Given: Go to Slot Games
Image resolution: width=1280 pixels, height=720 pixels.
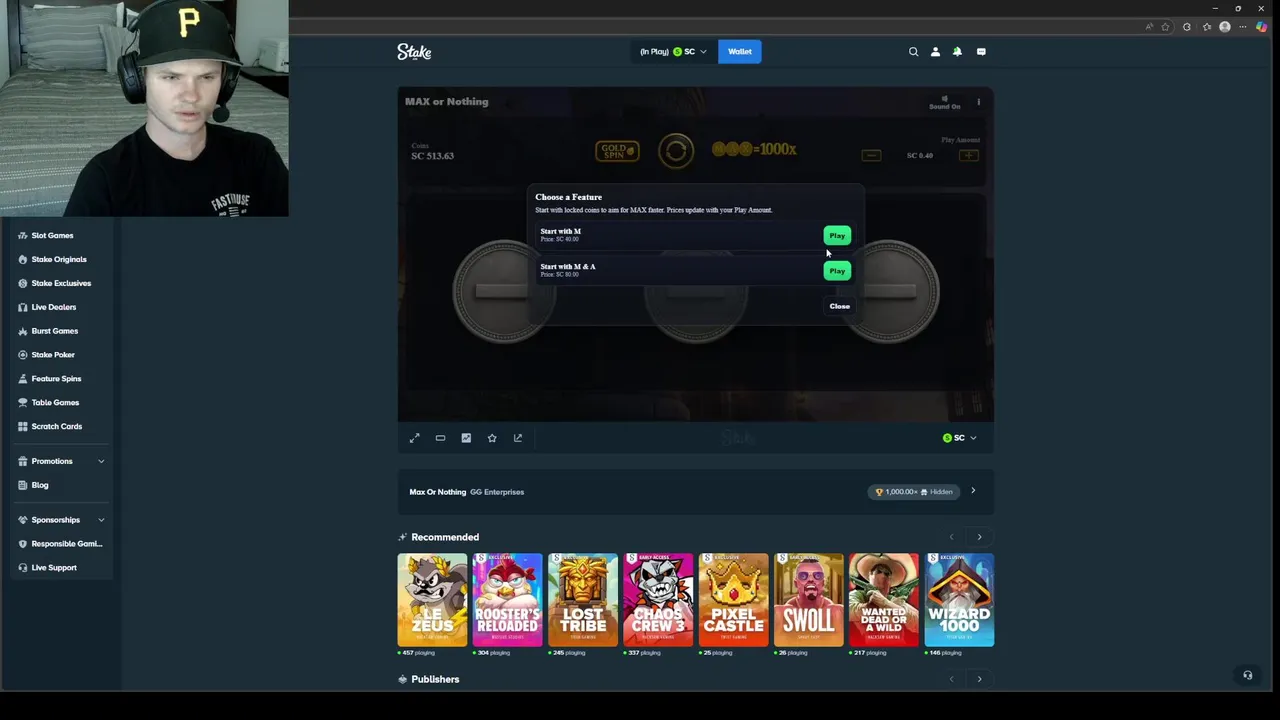Looking at the screenshot, I should 52,236.
